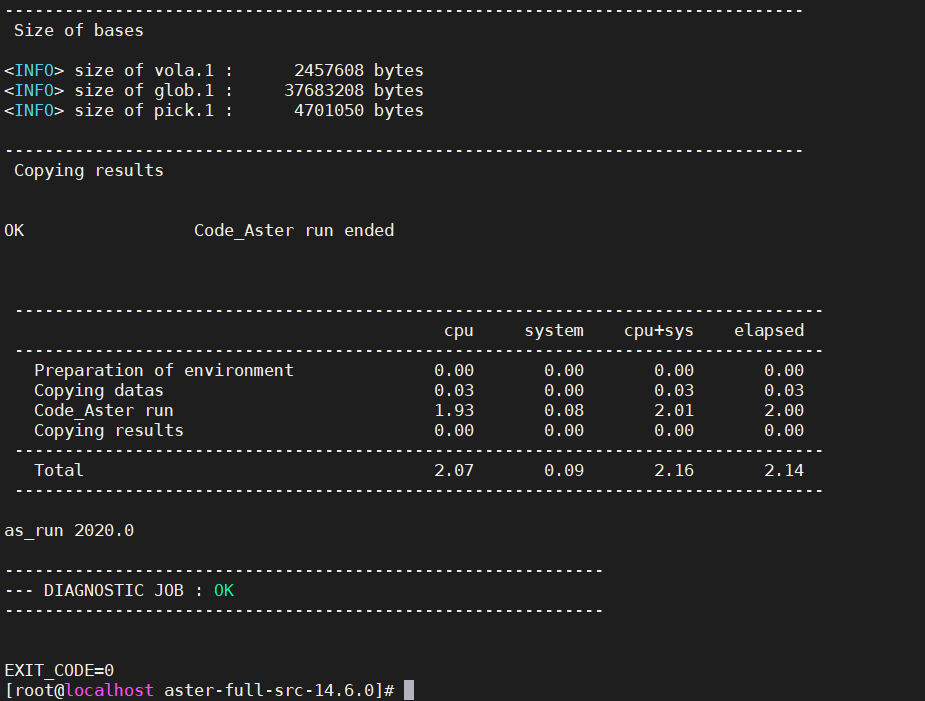Click the 'Preparation of environment' row label
The width and height of the screenshot is (925, 701).
click(164, 371)
